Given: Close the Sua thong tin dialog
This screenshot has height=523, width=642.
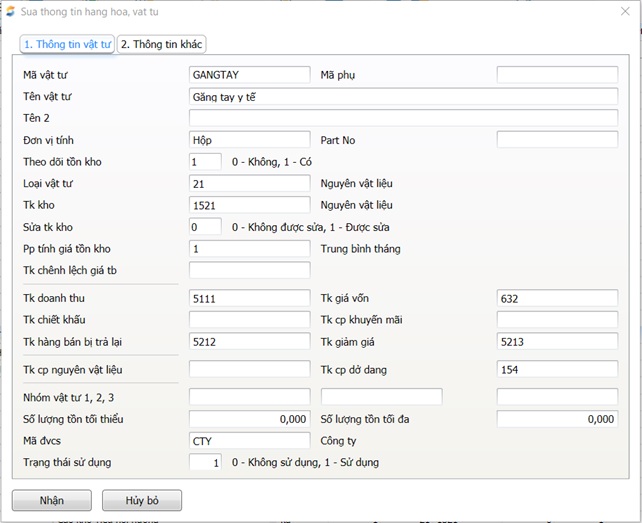Looking at the screenshot, I should click(x=625, y=11).
